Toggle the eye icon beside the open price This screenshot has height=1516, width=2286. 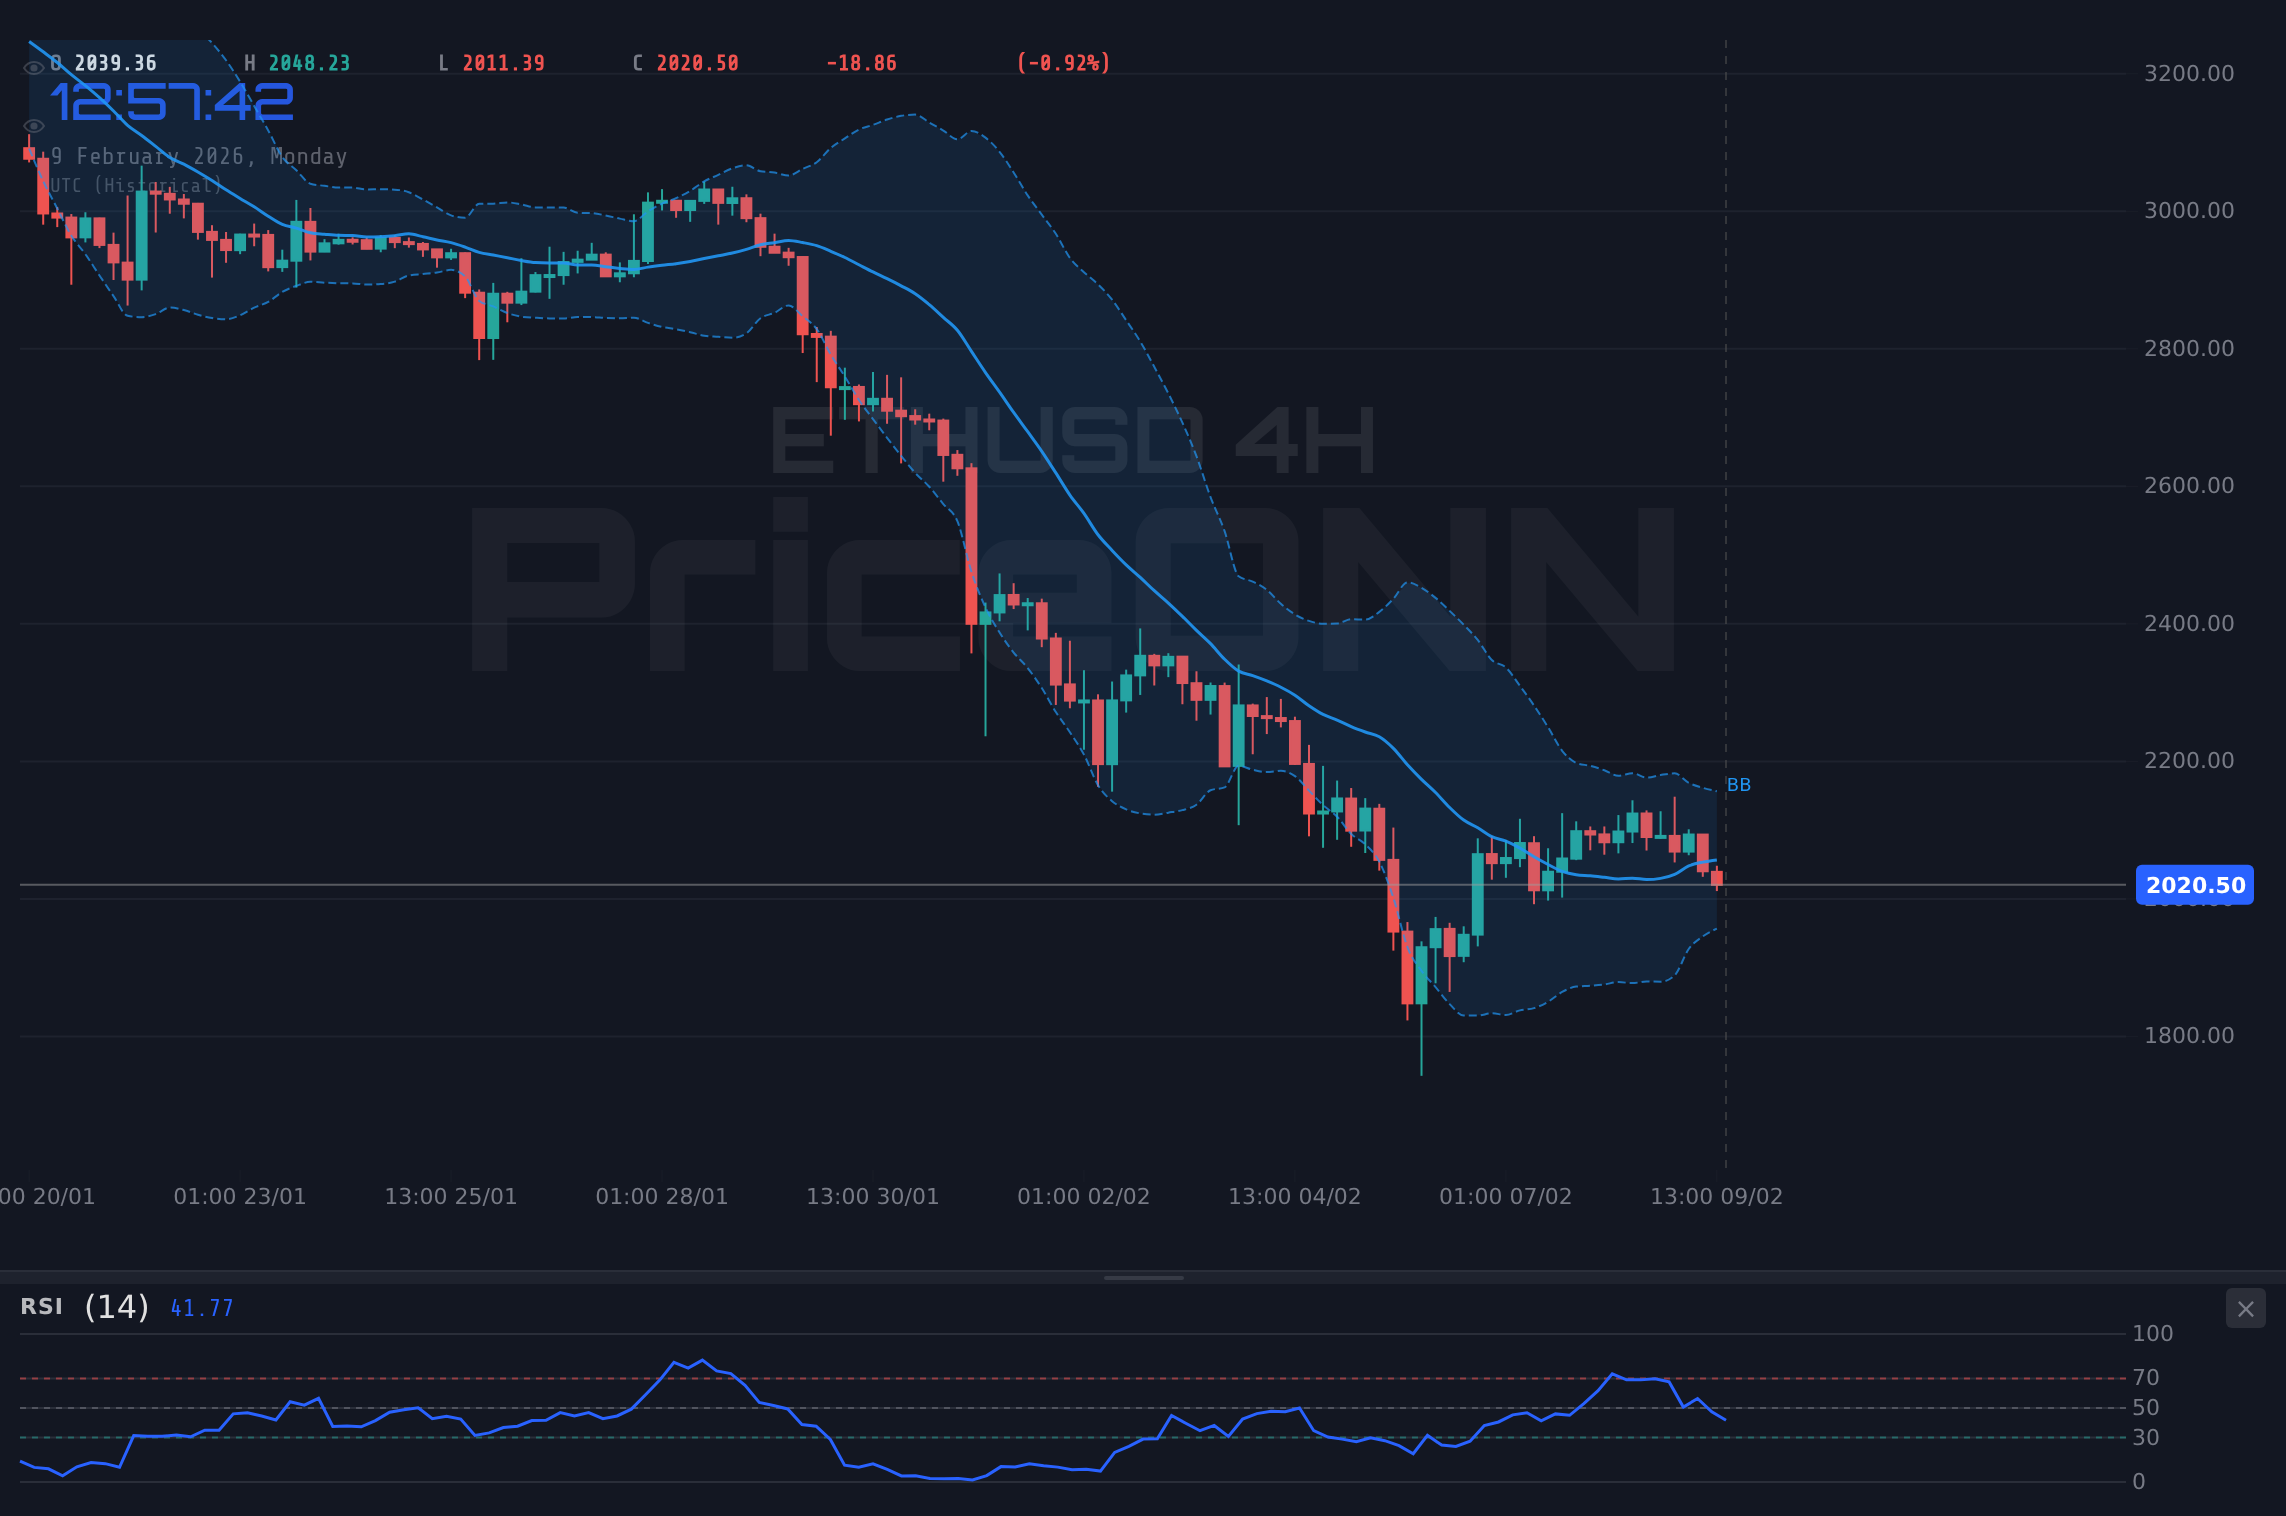click(34, 68)
